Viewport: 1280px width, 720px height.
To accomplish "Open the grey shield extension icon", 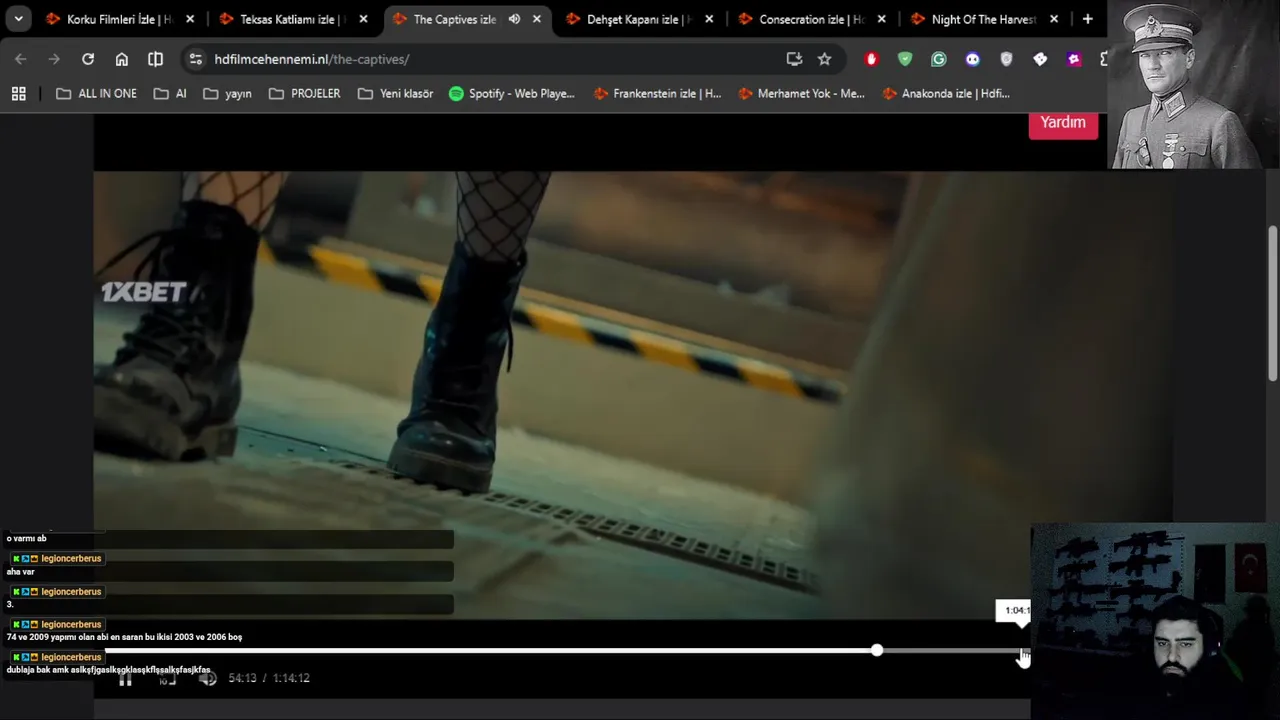I will [x=1006, y=59].
